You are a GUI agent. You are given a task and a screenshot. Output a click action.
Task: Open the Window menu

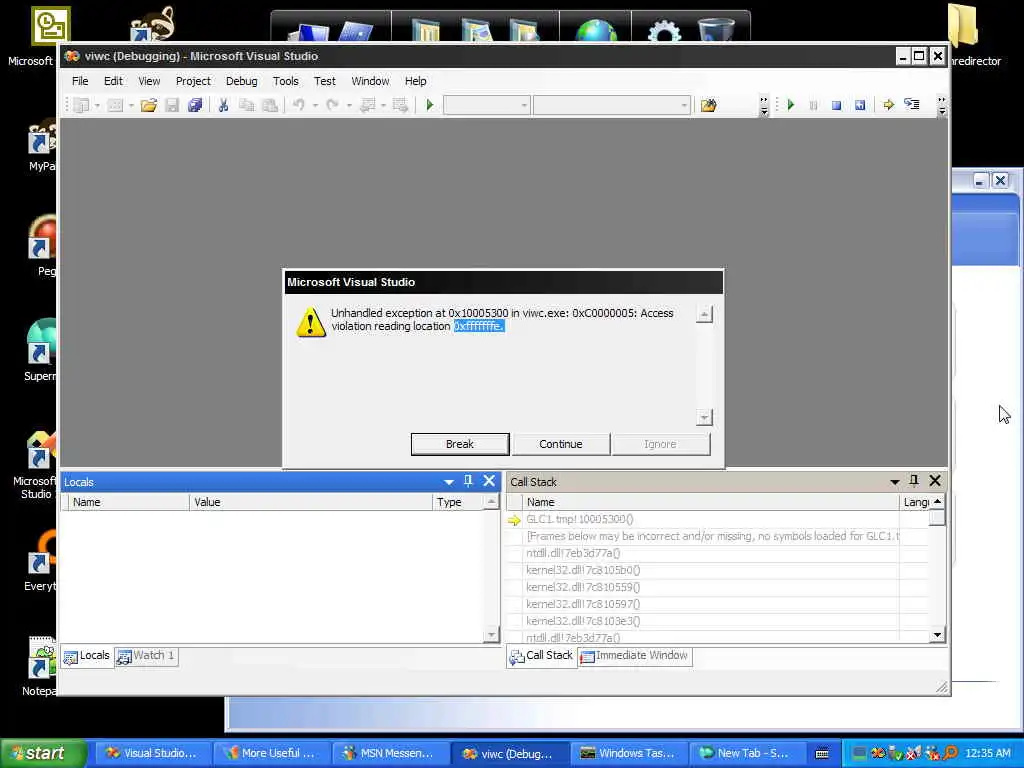pyautogui.click(x=370, y=81)
